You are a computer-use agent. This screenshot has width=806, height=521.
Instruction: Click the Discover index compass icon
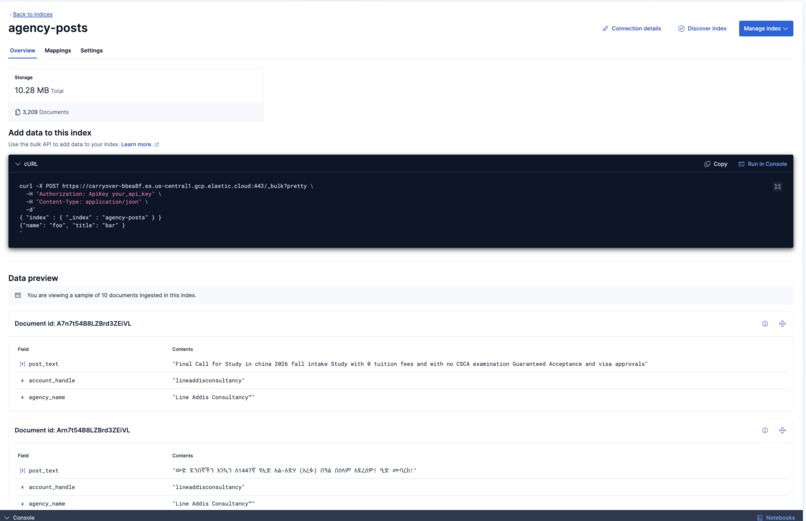point(681,28)
